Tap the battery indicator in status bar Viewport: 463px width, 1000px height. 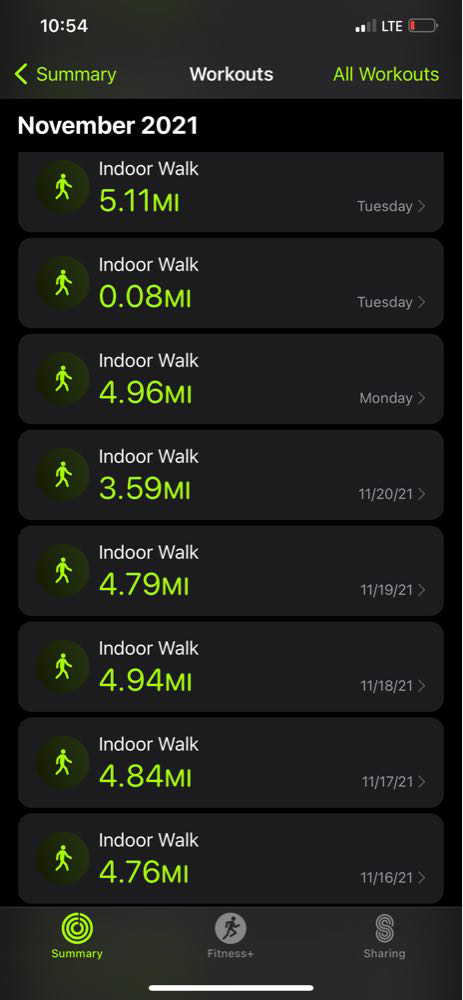(x=423, y=26)
